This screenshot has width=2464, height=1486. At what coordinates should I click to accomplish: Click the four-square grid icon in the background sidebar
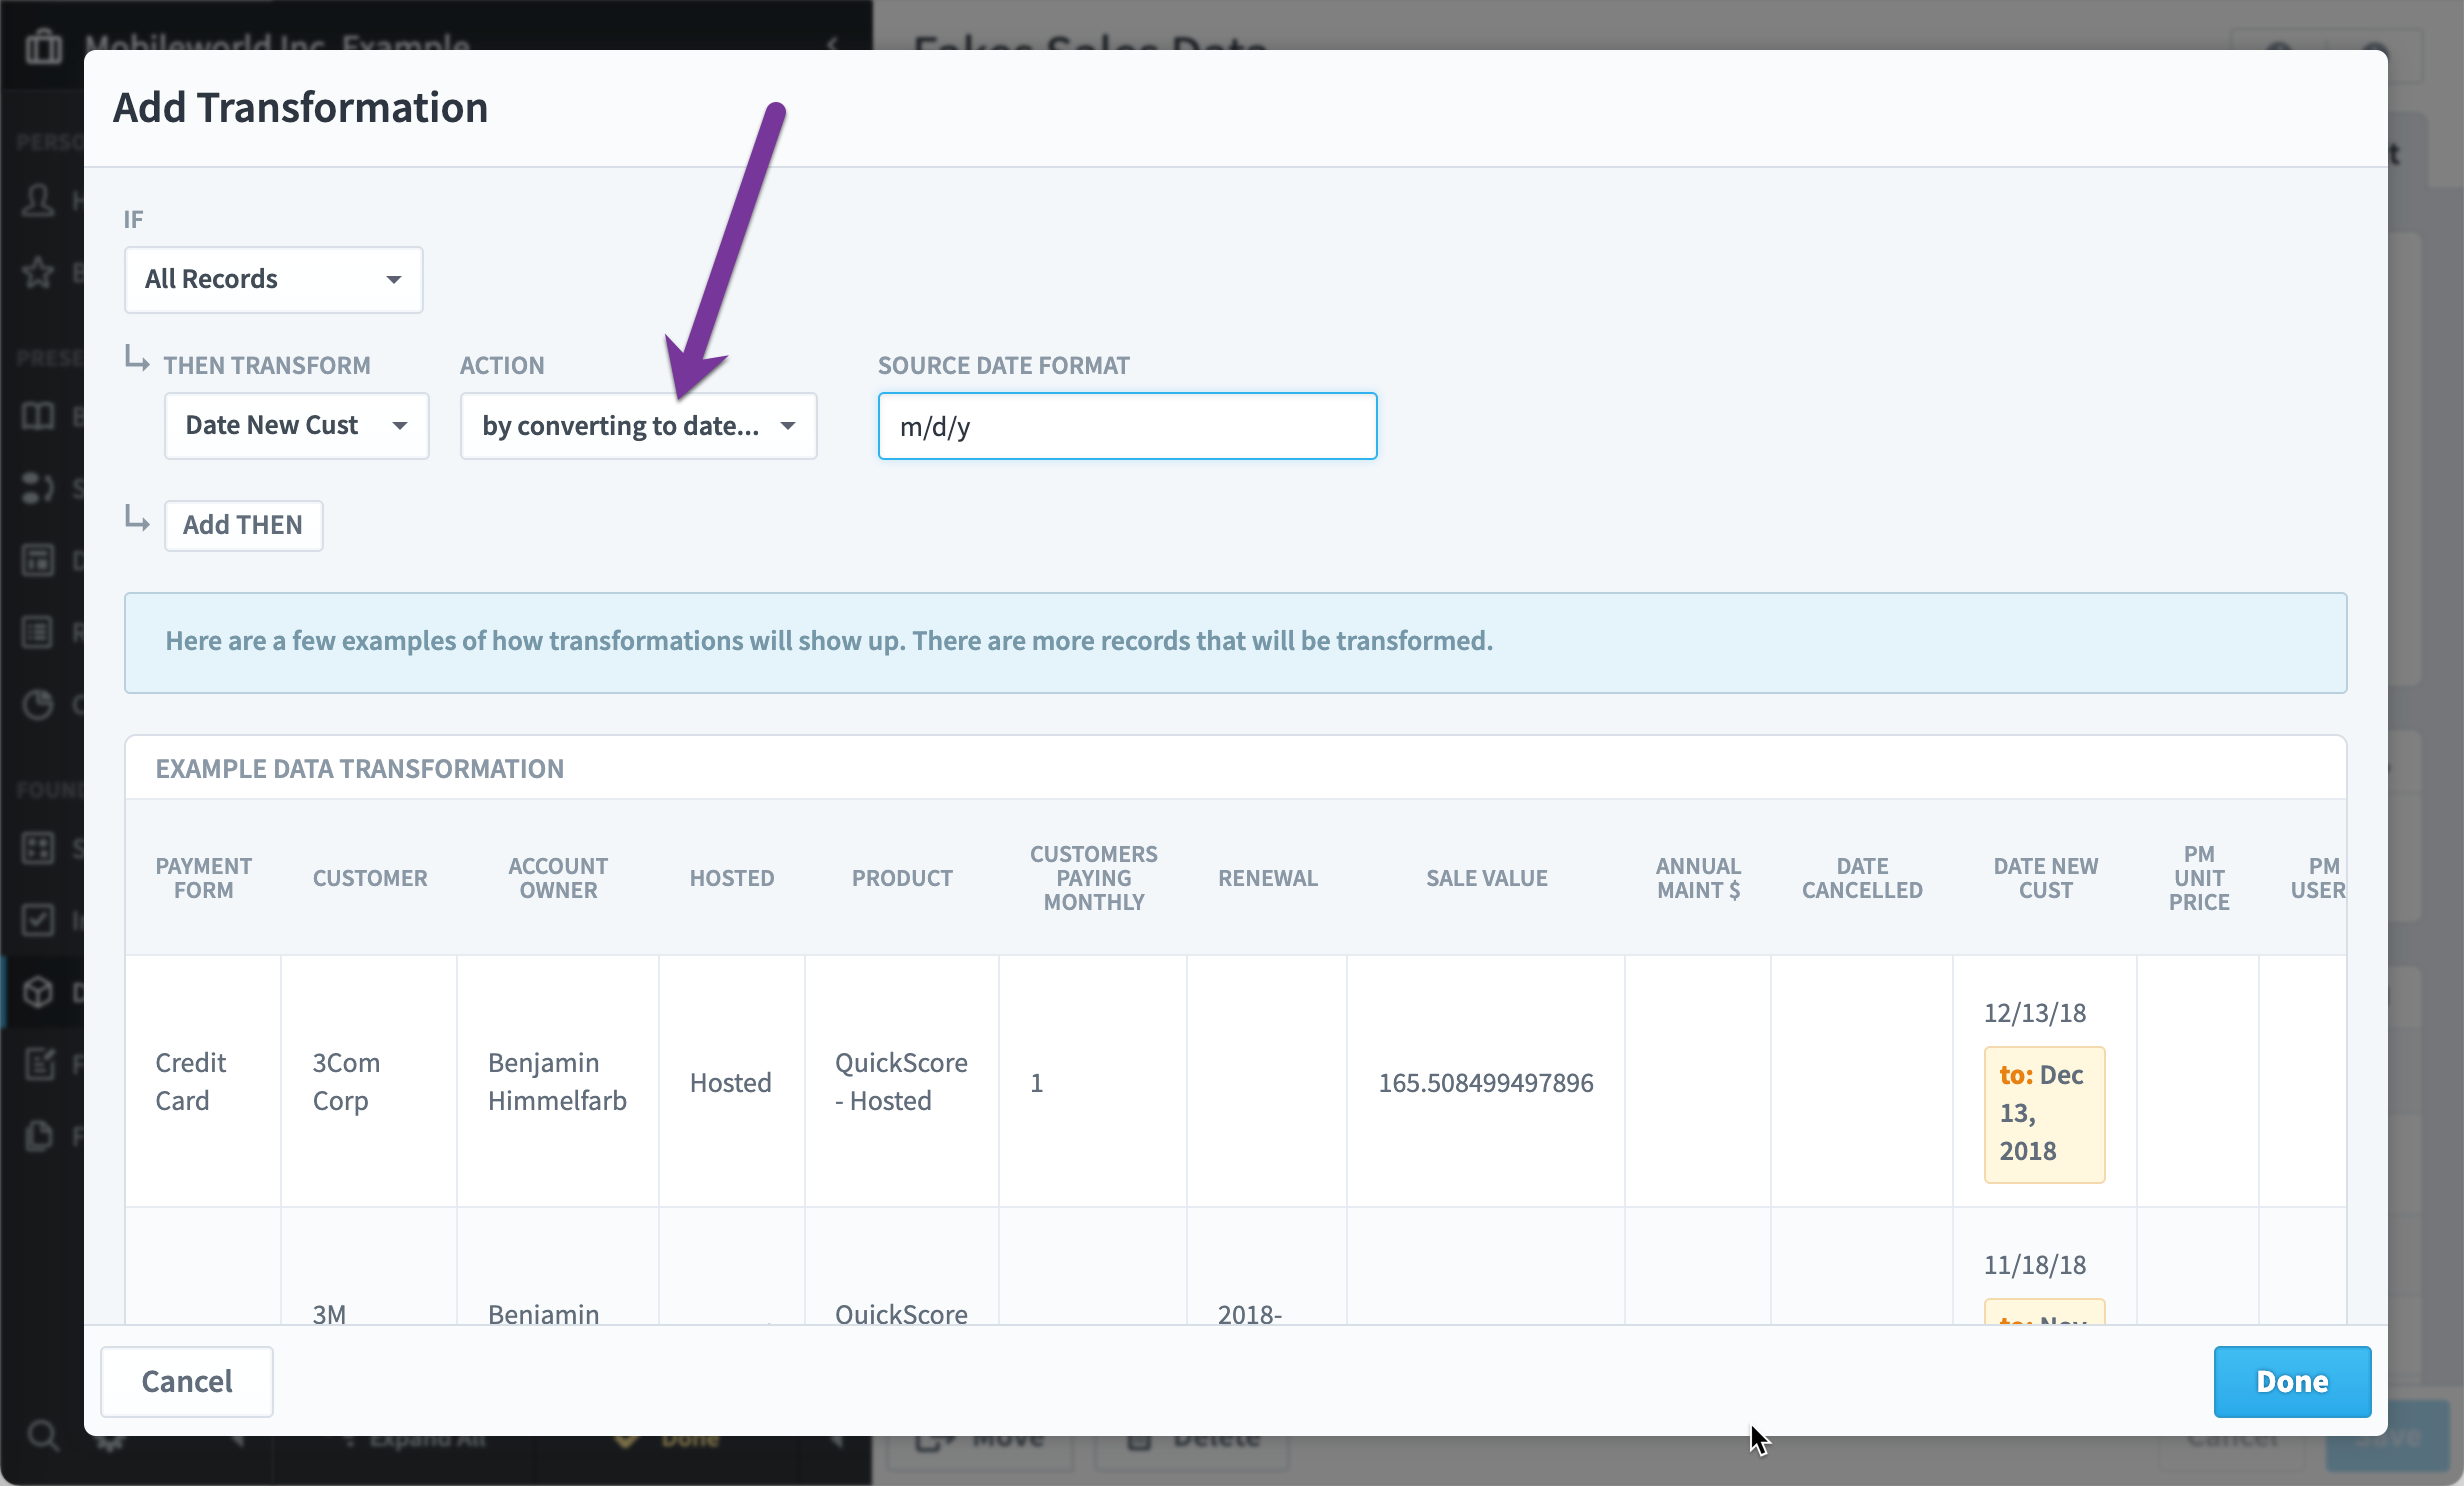click(x=38, y=848)
